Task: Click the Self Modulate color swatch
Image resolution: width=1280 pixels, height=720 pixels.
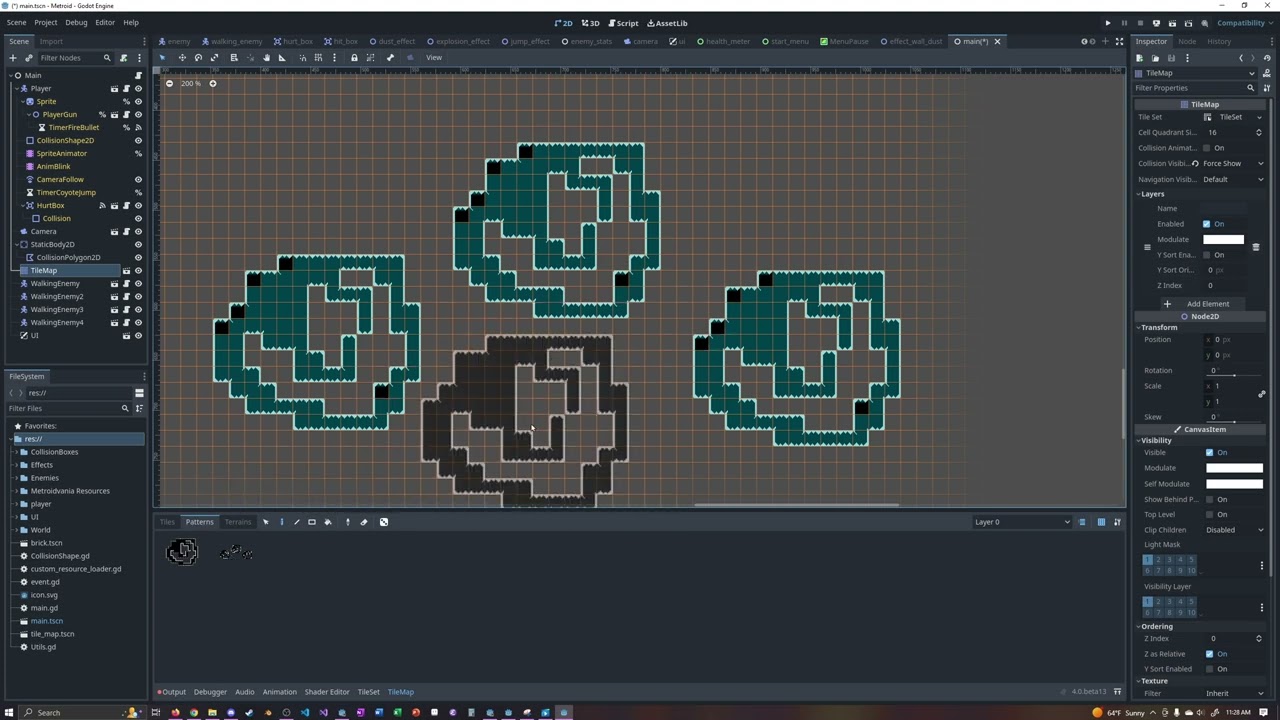Action: pos(1234,484)
